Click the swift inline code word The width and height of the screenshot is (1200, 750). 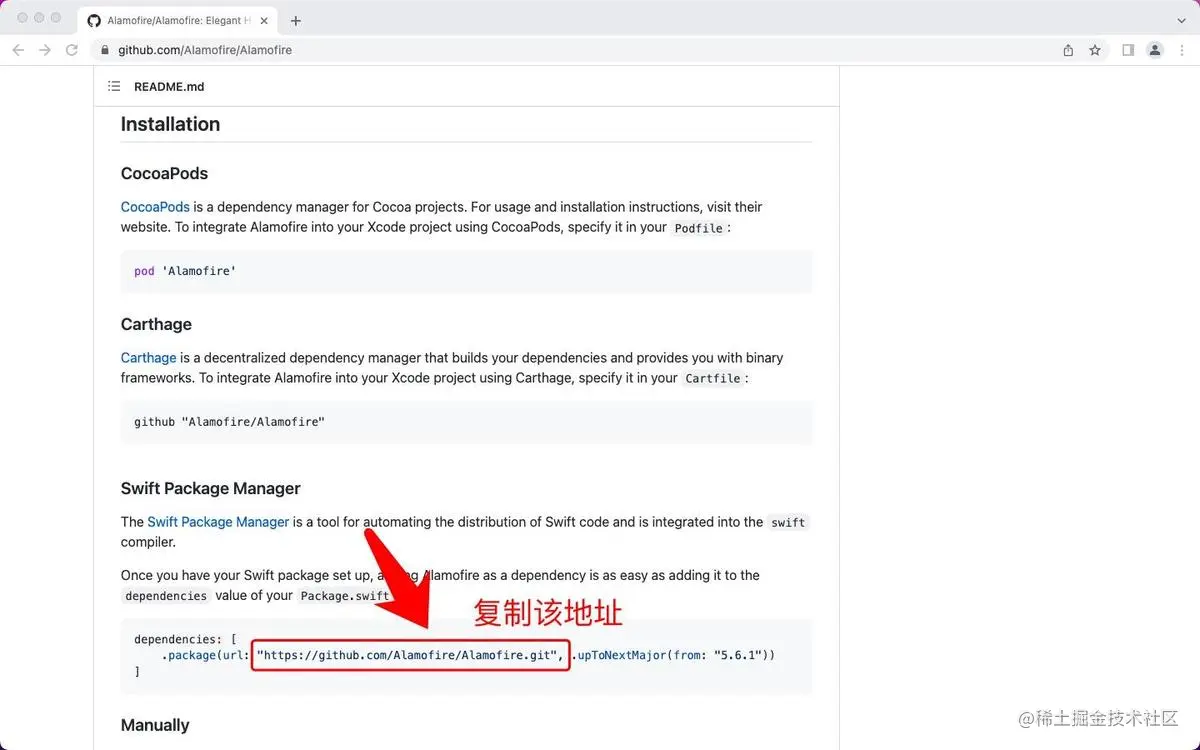tap(788, 523)
